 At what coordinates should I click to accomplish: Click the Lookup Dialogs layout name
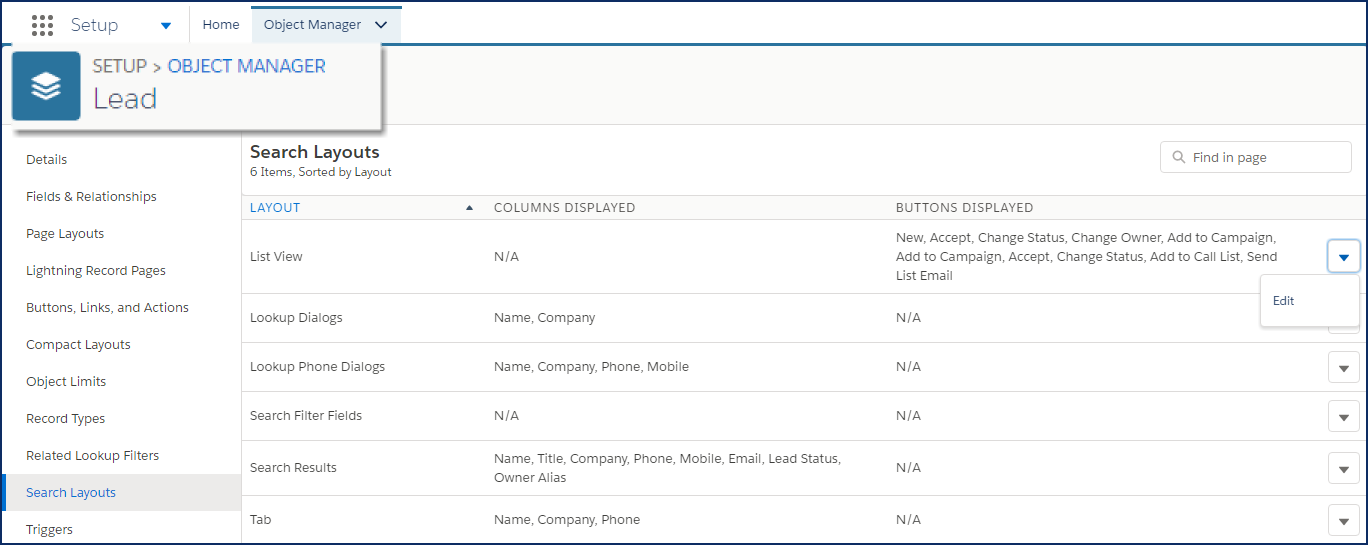pos(296,318)
